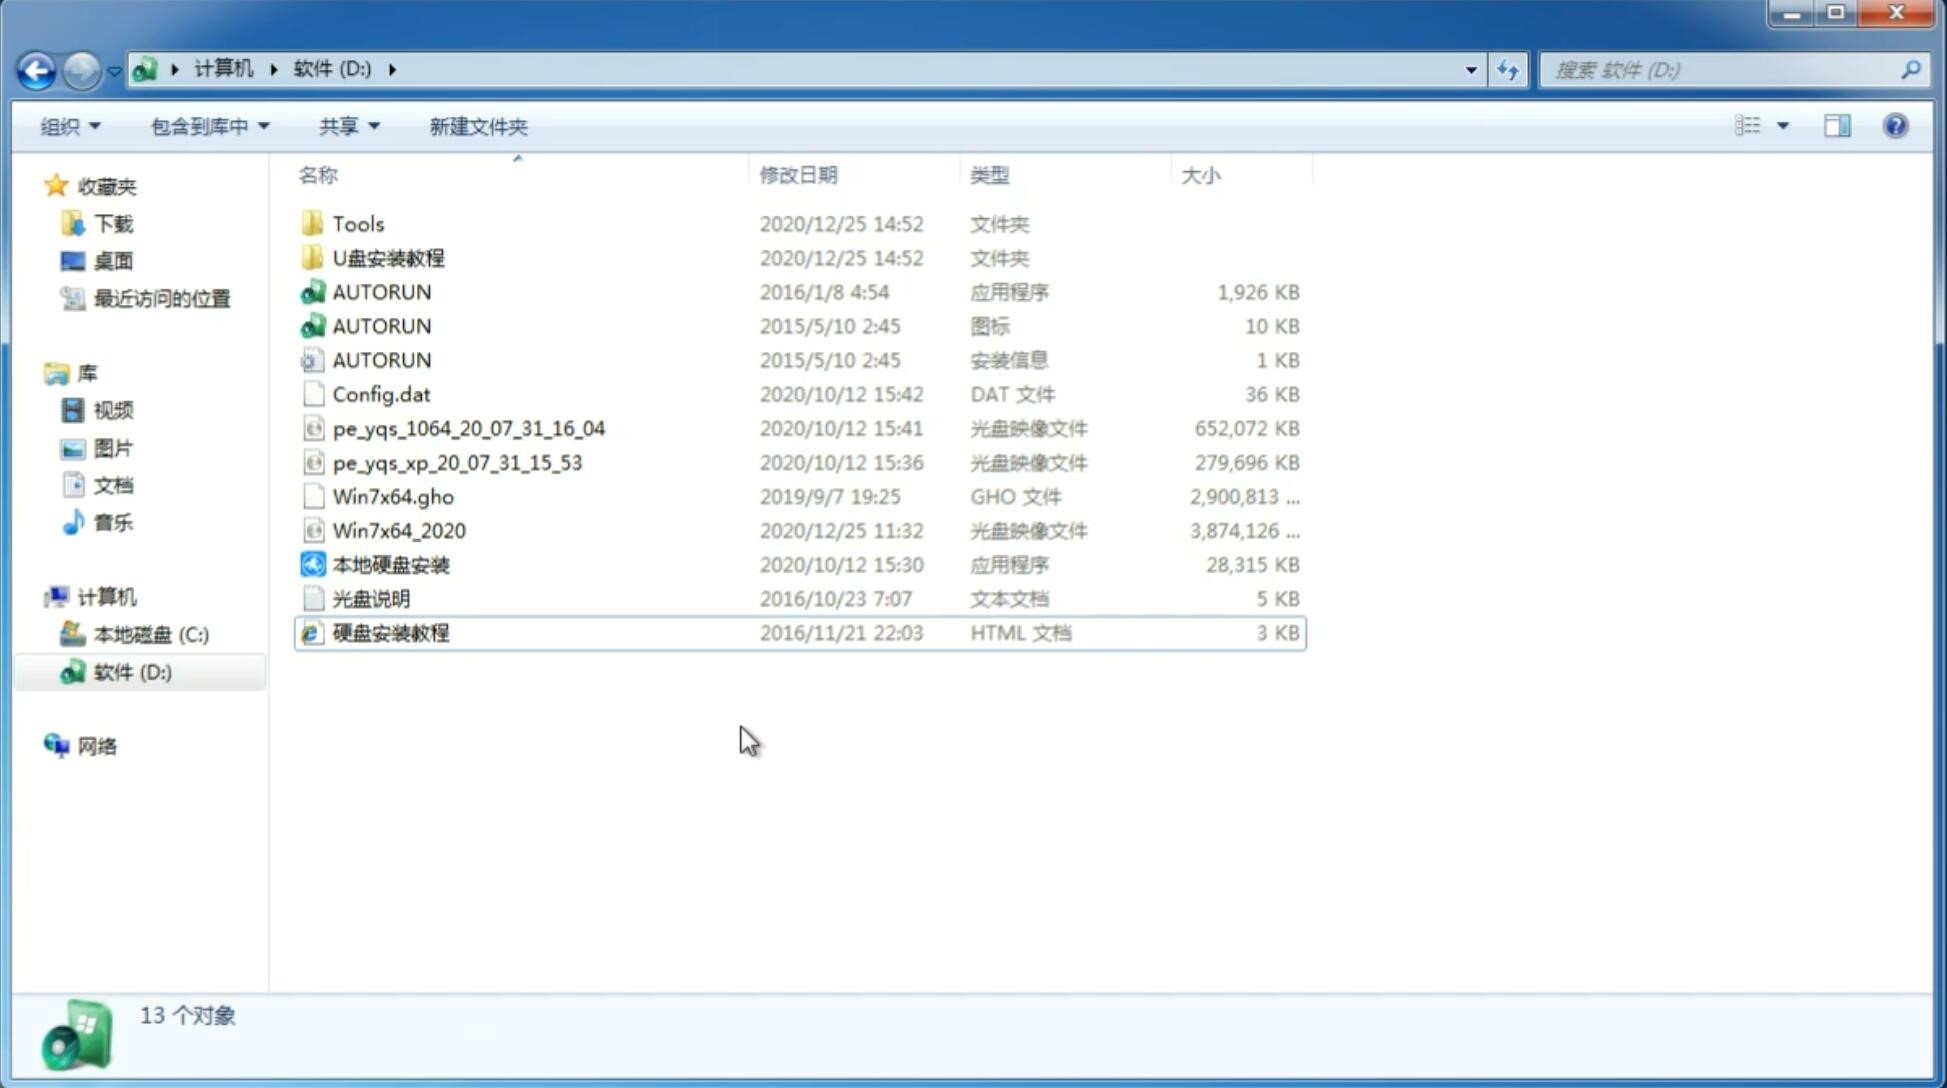The width and height of the screenshot is (1947, 1088).
Task: Click the 共享 menu button
Action: point(341,124)
